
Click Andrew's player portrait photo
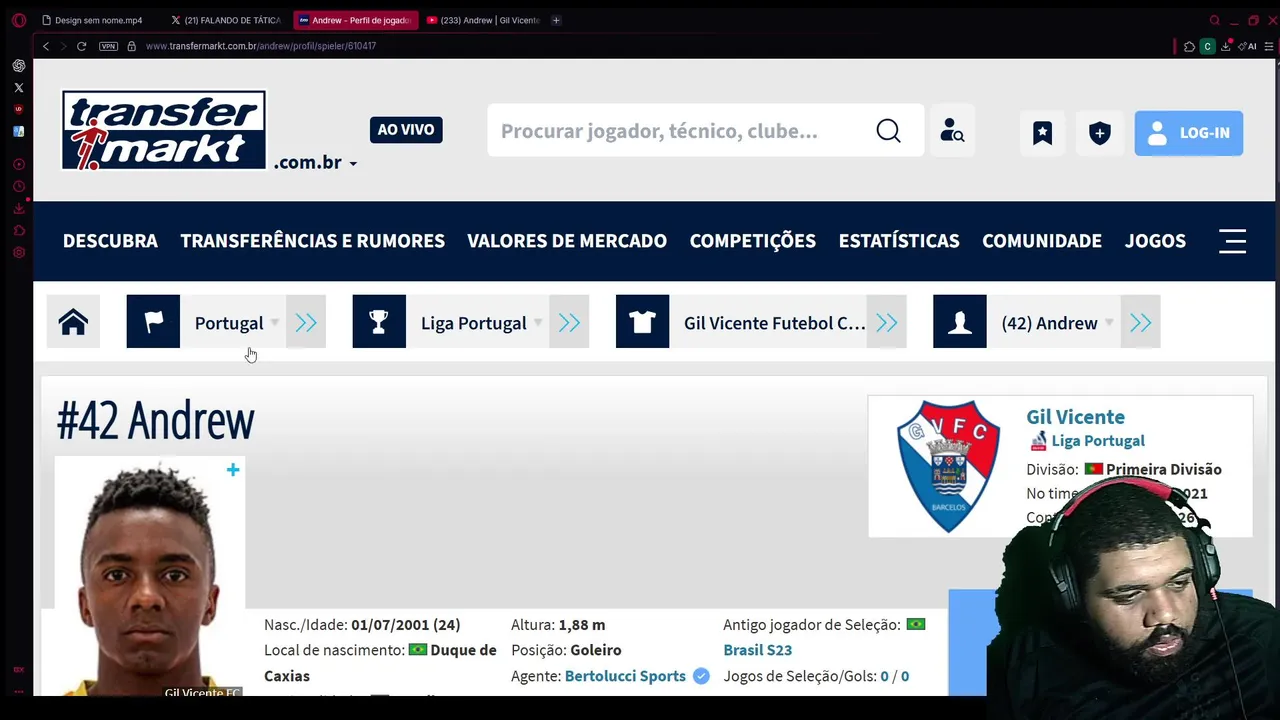click(150, 577)
